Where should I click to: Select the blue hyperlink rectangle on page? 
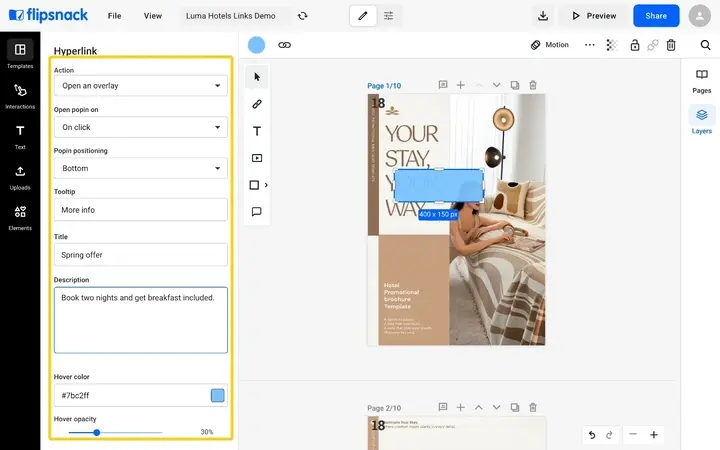click(439, 186)
